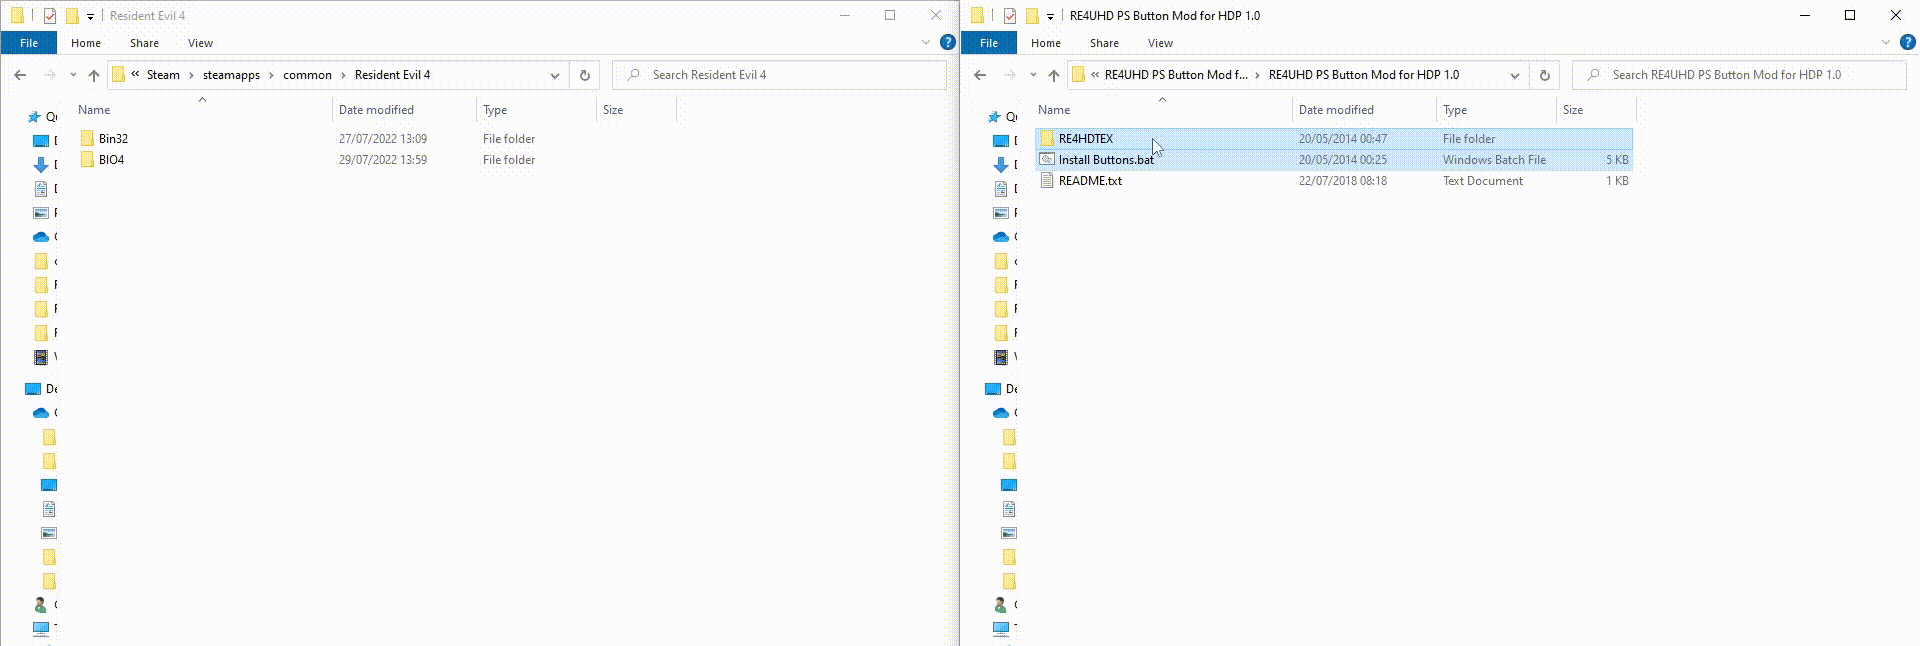This screenshot has width=1920, height=646.
Task: Open Quick Access Toolbar dropdown in RE4UHD window
Action: point(1050,16)
